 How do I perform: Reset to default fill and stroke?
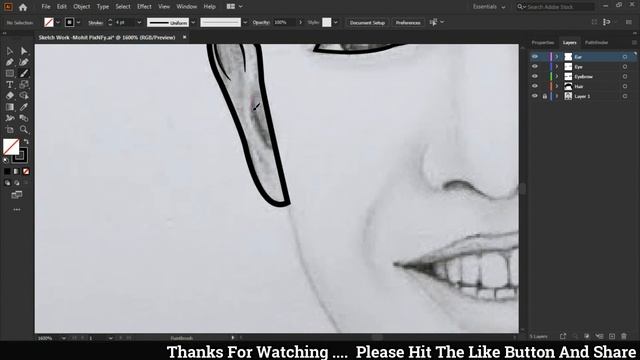6,160
